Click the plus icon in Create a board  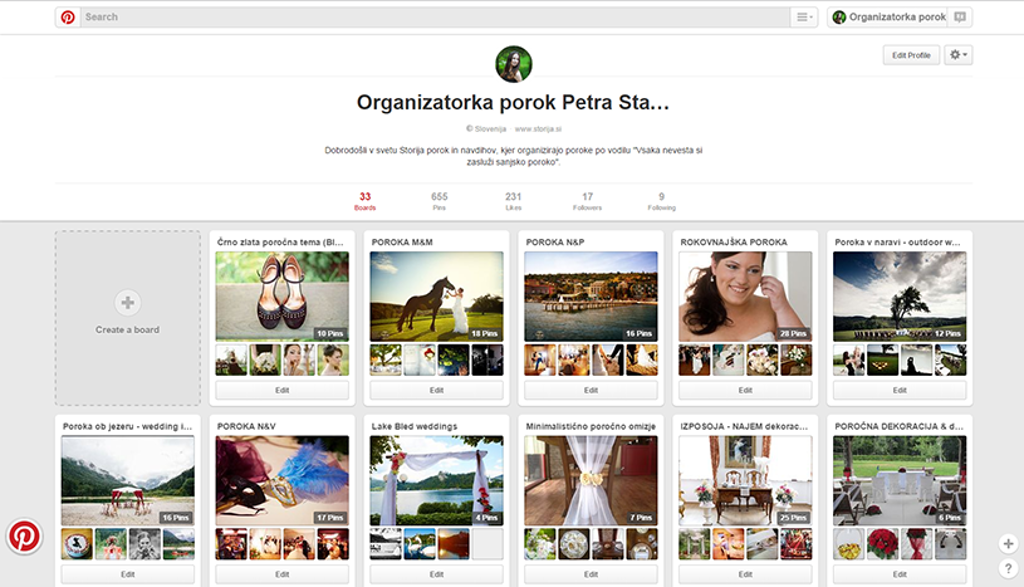(x=127, y=303)
